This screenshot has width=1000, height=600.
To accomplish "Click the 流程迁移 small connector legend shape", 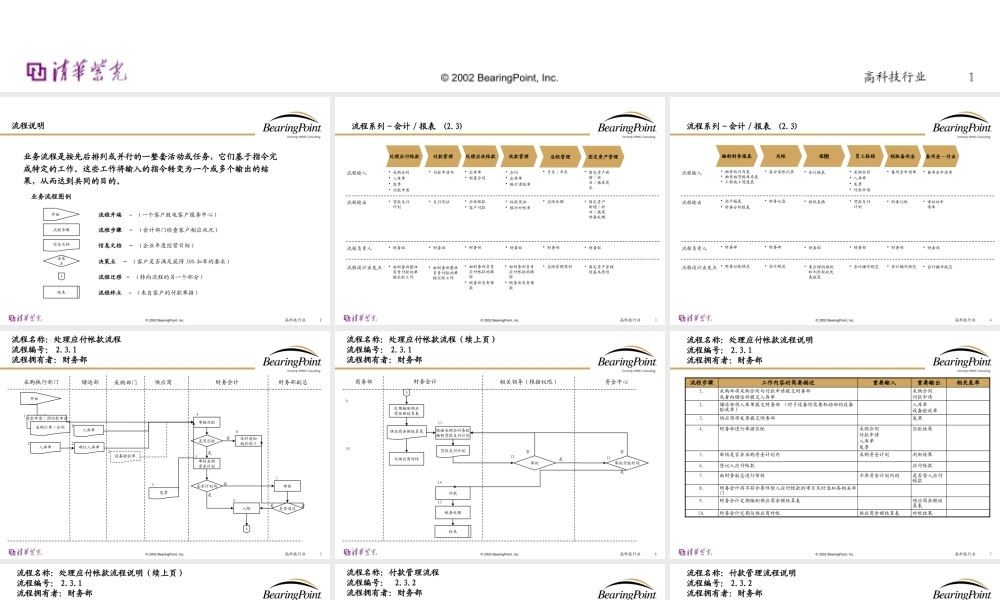I will click(x=61, y=276).
